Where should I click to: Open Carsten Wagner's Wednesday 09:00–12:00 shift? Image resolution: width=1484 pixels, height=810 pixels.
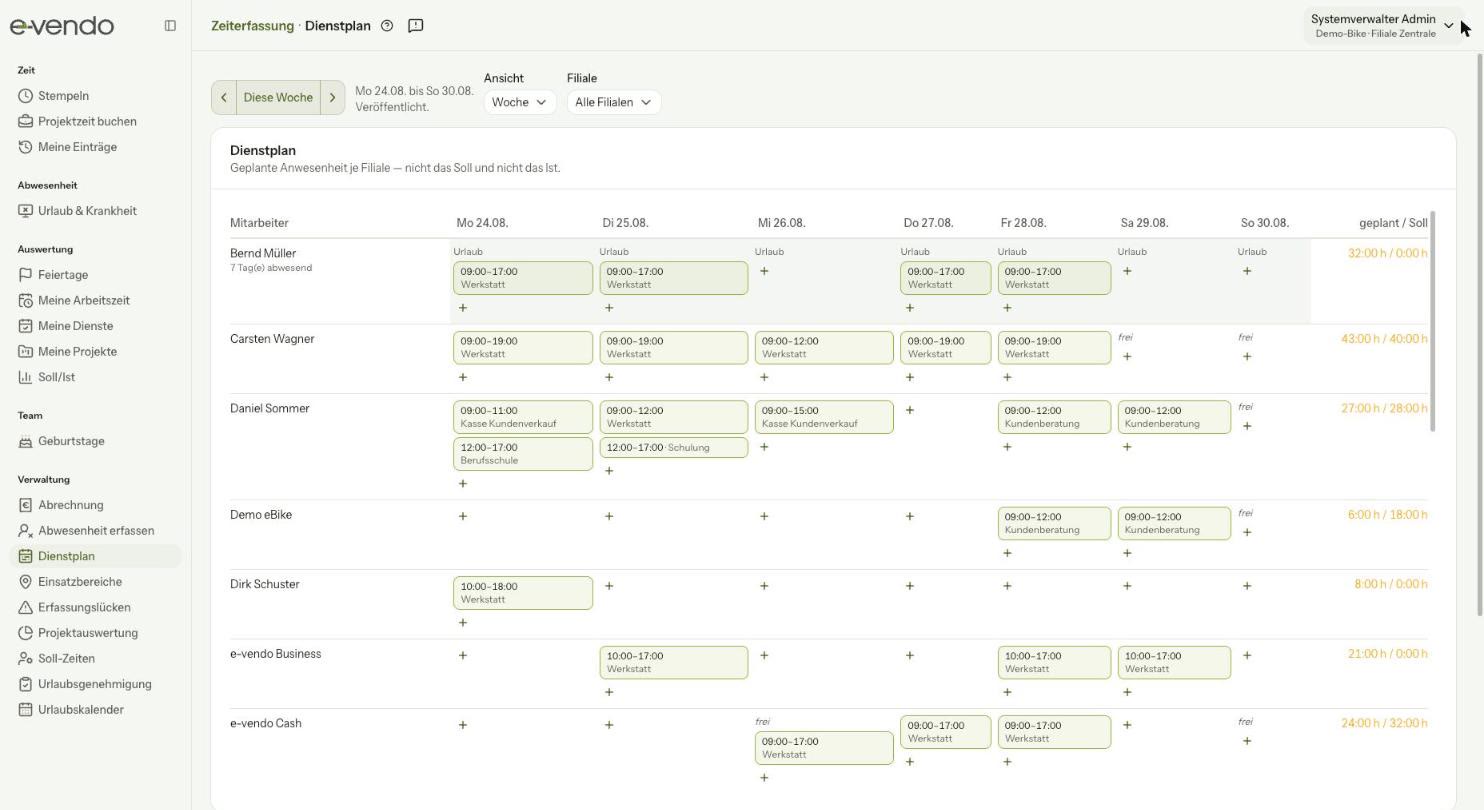click(x=824, y=348)
